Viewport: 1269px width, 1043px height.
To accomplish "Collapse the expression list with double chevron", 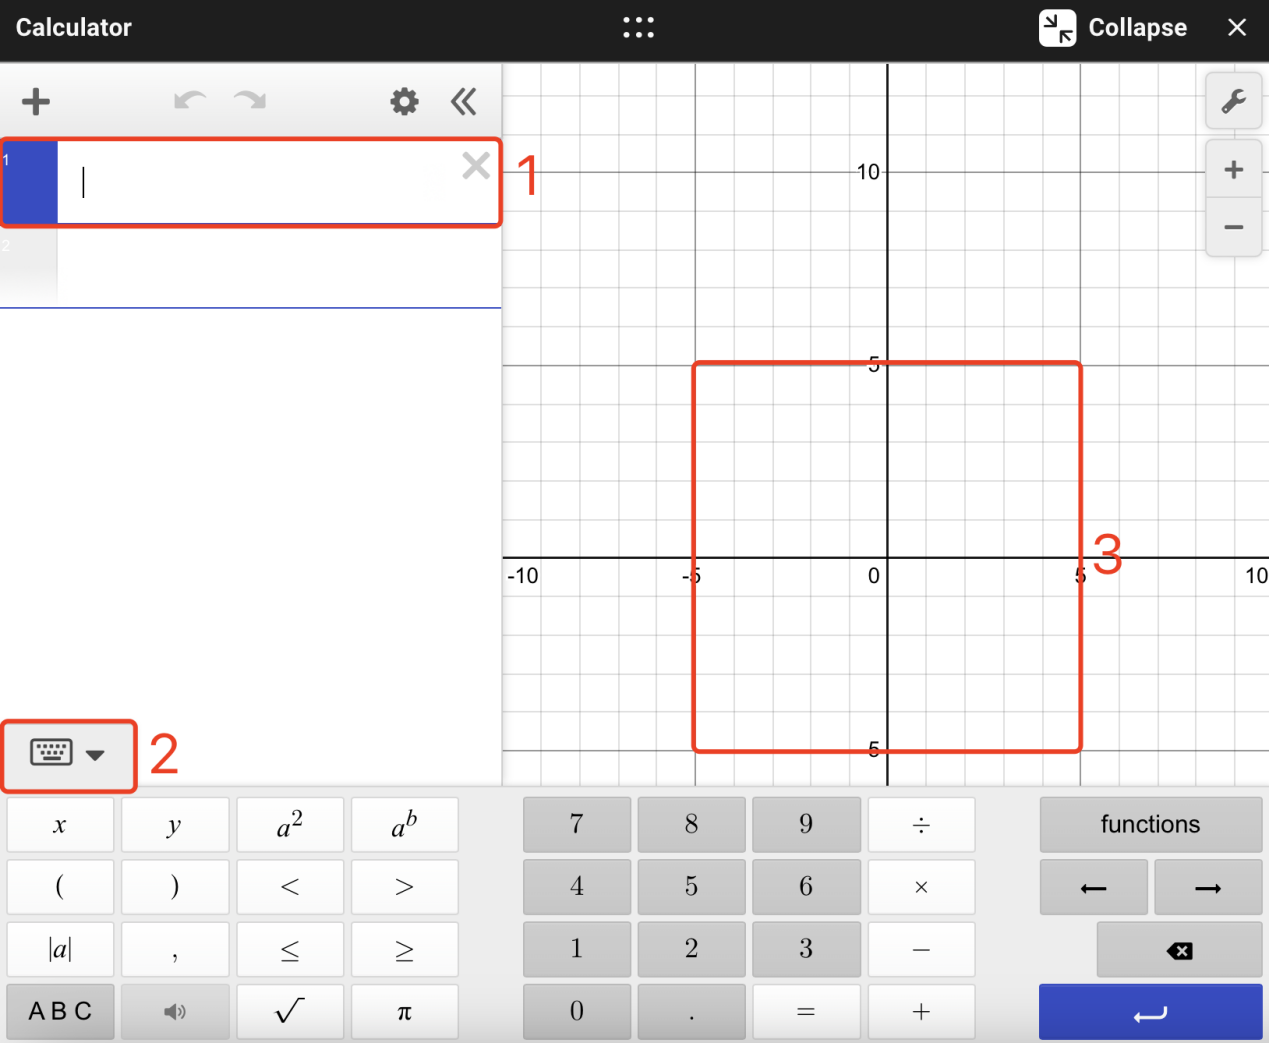I will coord(463,101).
